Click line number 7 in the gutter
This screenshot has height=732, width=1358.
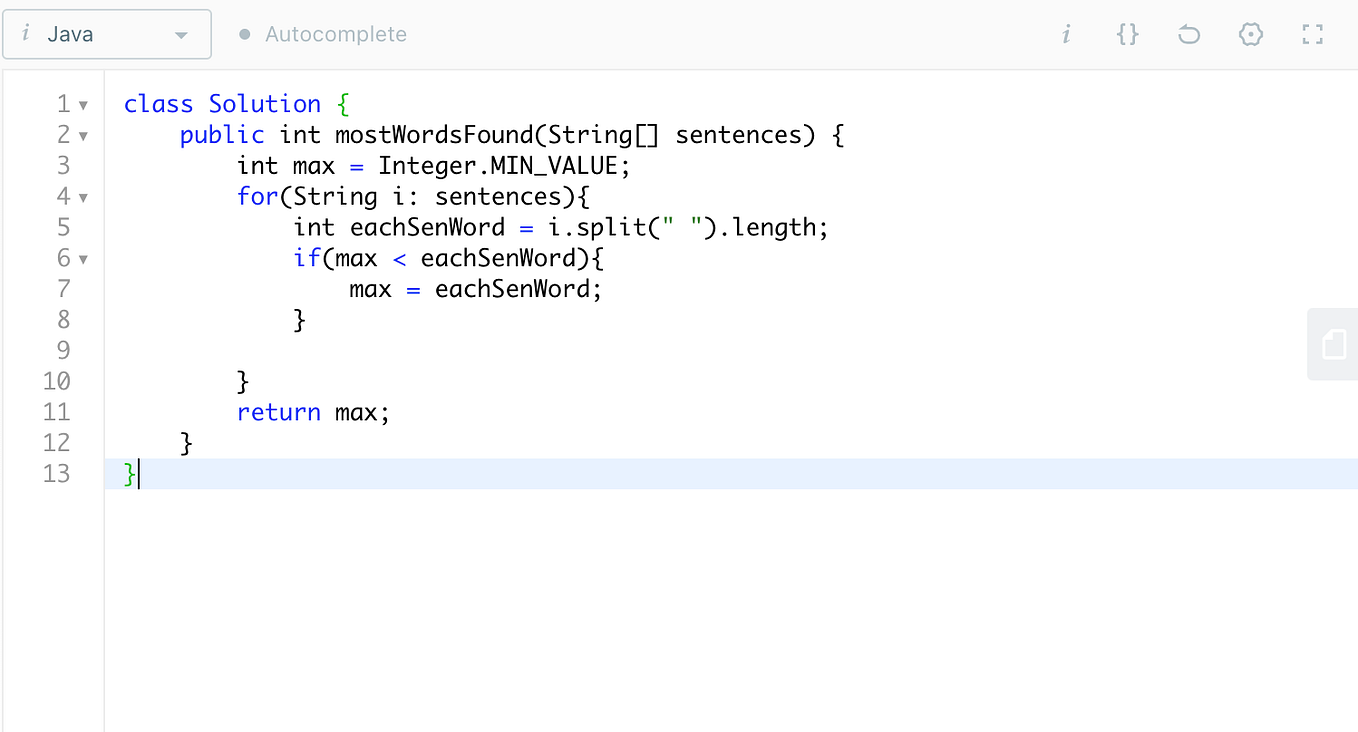tap(64, 289)
